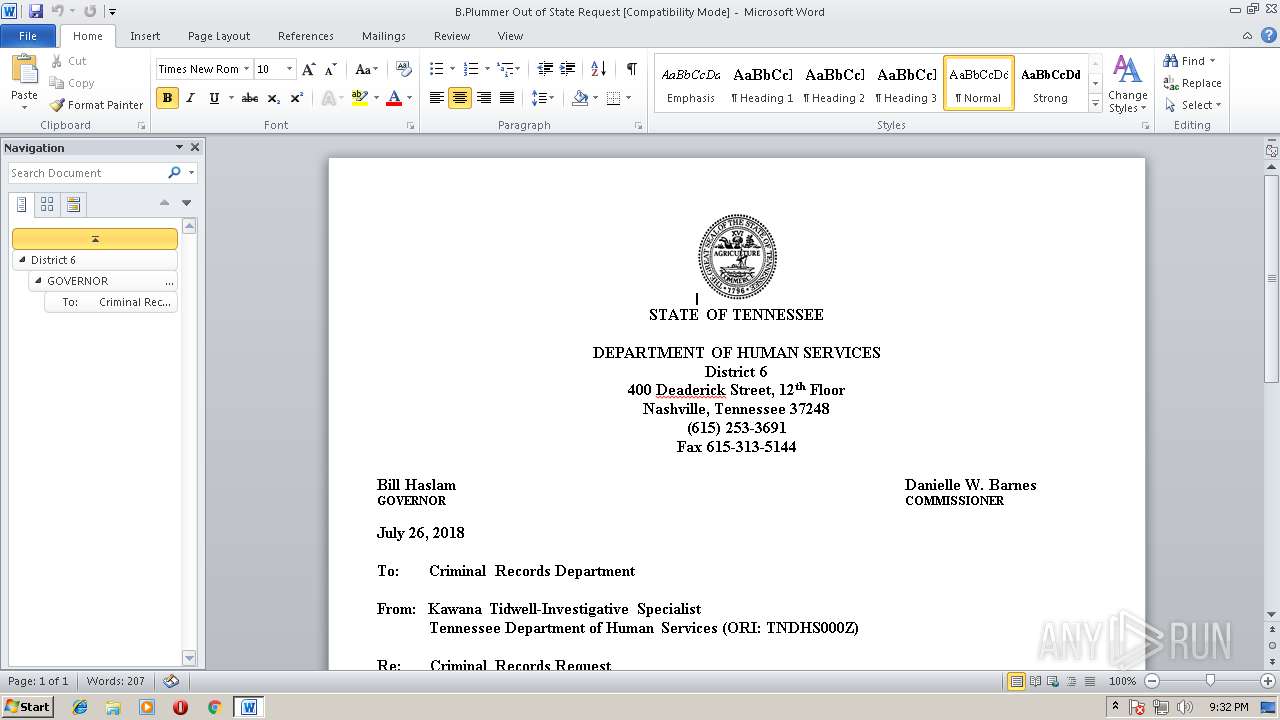
Task: Open the font name dropdown
Action: pyautogui.click(x=246, y=69)
